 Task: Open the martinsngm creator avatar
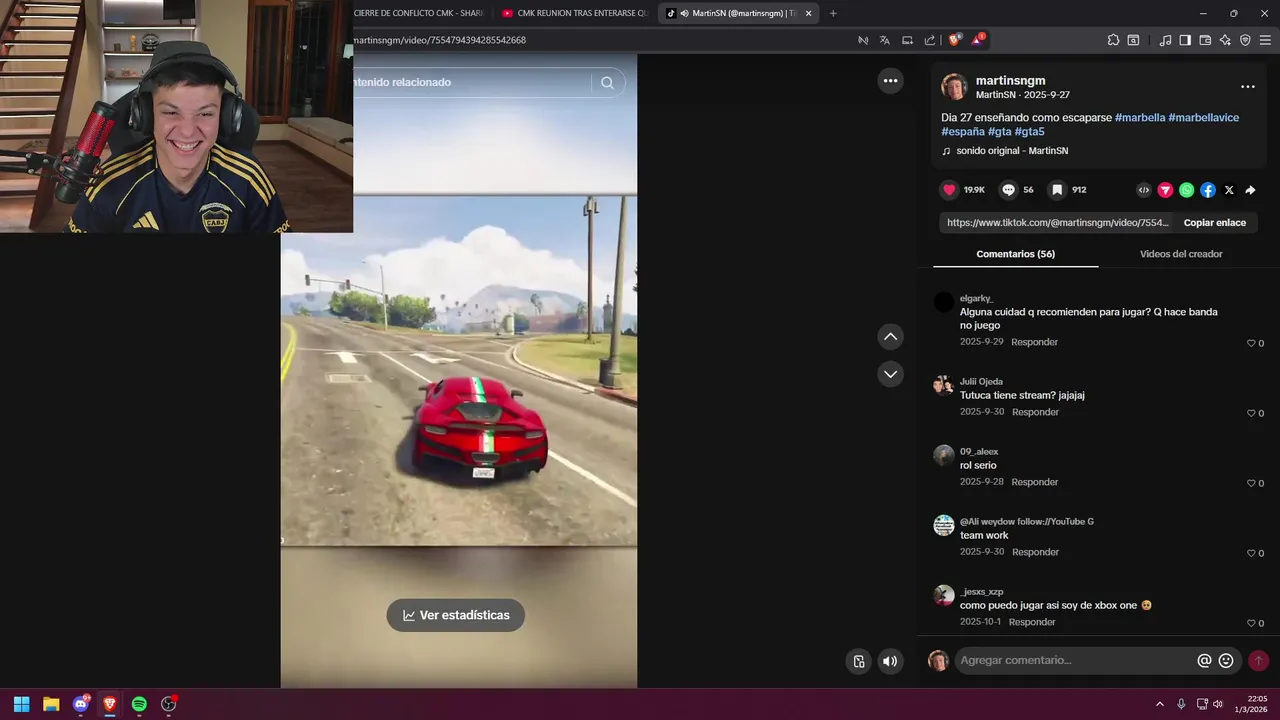point(954,87)
